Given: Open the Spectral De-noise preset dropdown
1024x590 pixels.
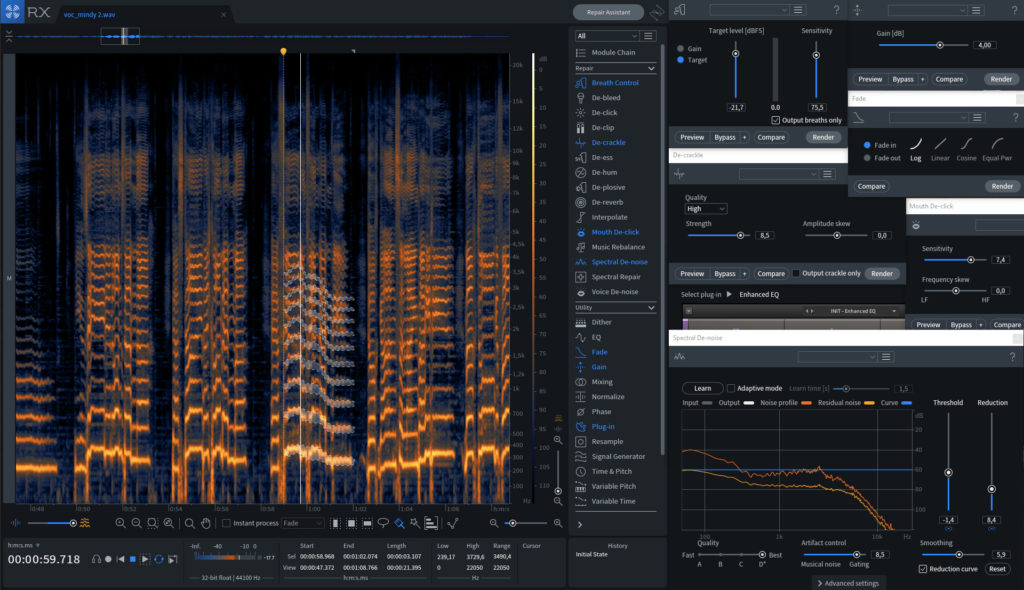Looking at the screenshot, I should [x=837, y=357].
